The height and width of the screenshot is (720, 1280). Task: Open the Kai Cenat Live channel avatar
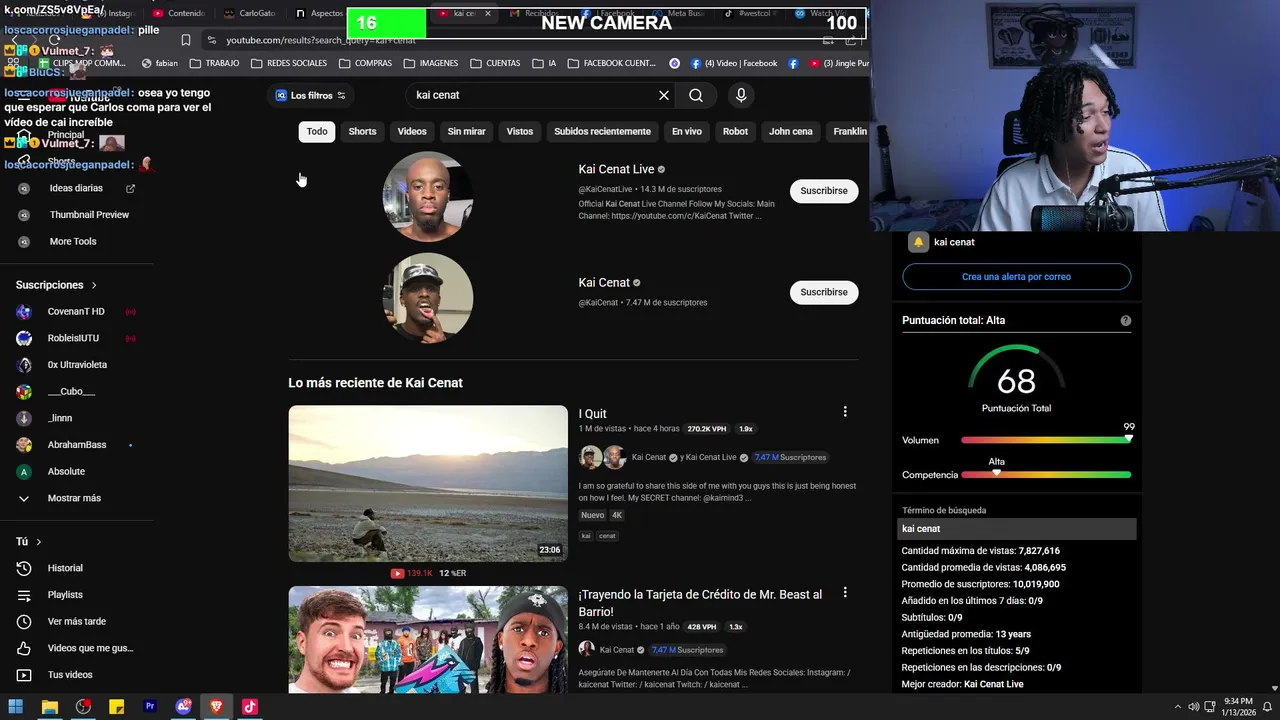[428, 197]
